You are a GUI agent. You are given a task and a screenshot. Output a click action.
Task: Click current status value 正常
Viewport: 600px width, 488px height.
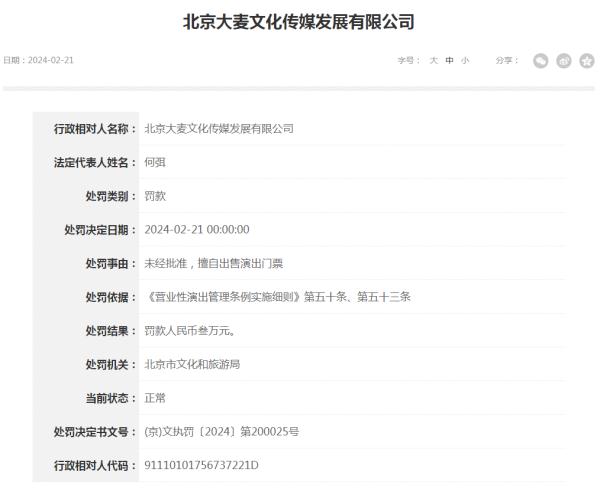pyautogui.click(x=155, y=398)
